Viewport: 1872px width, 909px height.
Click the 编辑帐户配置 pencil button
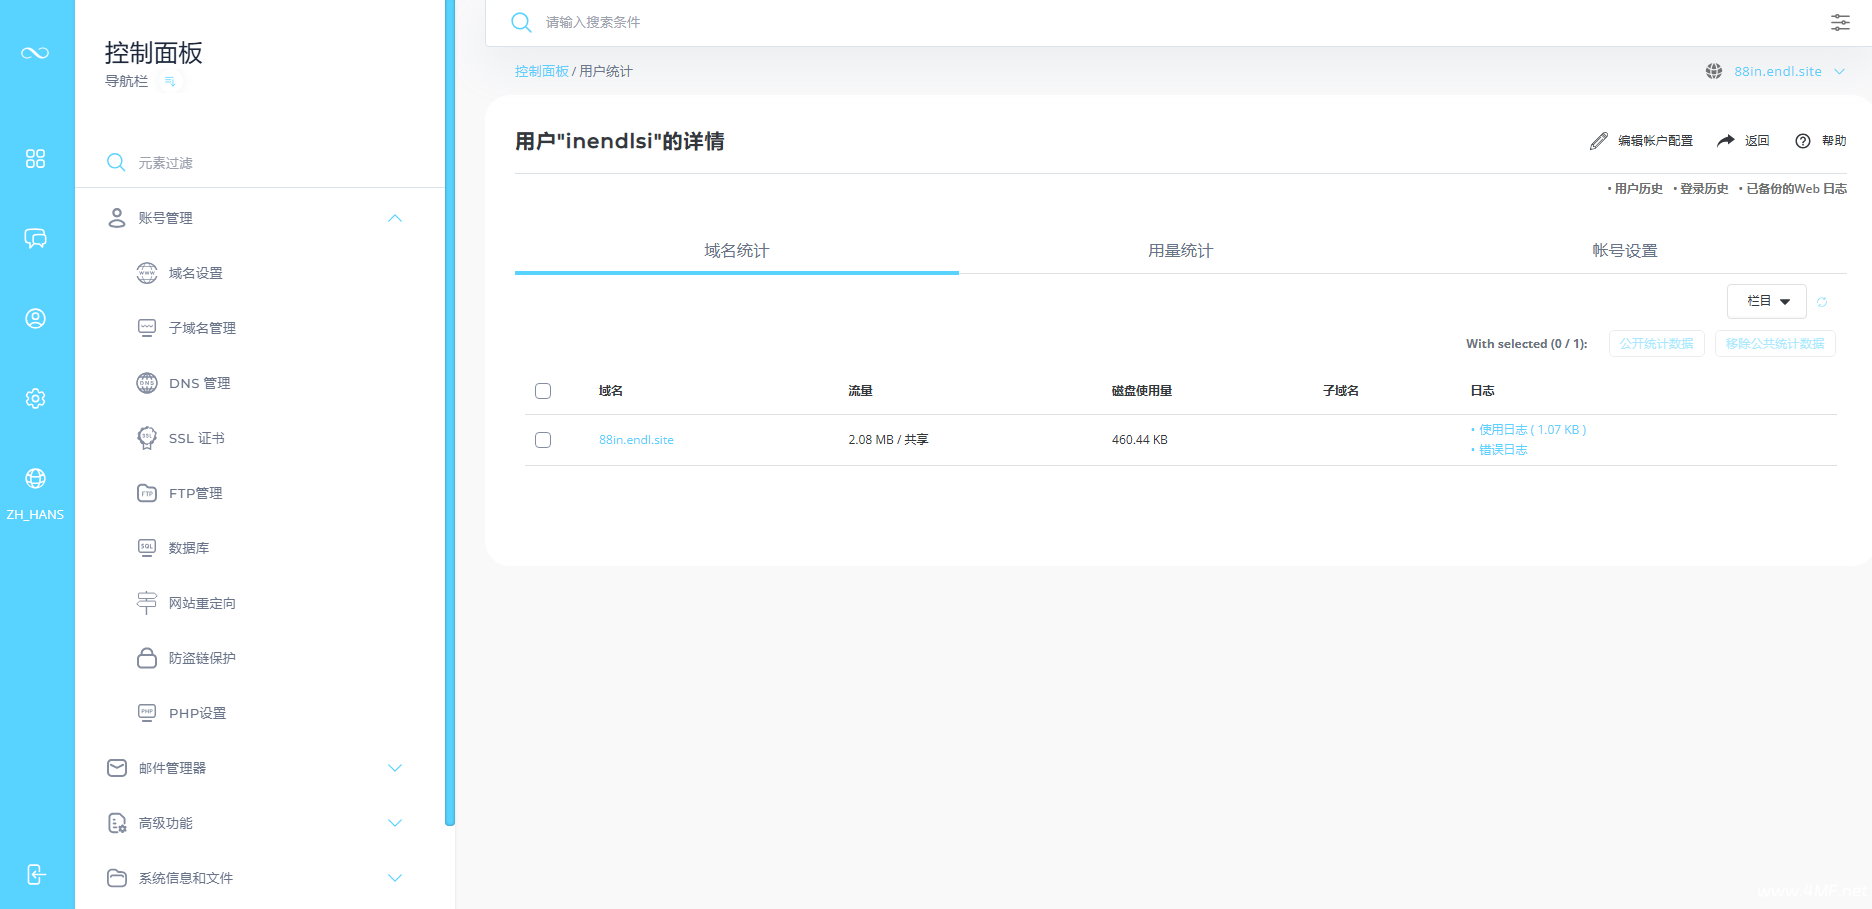pos(1642,141)
